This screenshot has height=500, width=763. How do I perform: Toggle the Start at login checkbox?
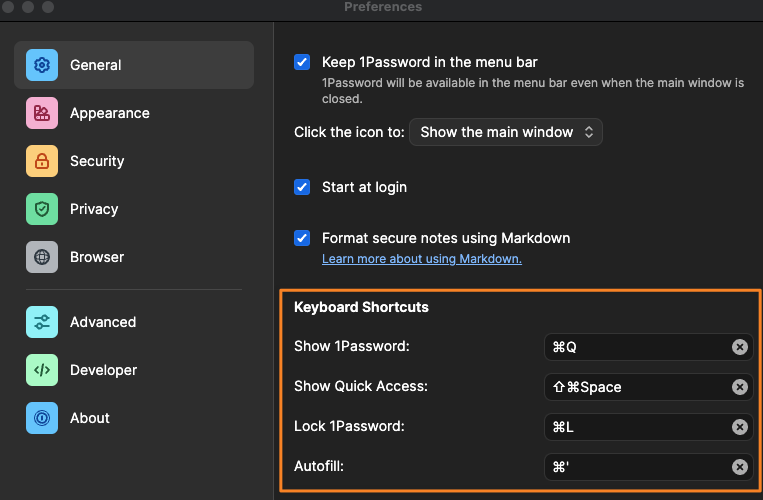302,187
